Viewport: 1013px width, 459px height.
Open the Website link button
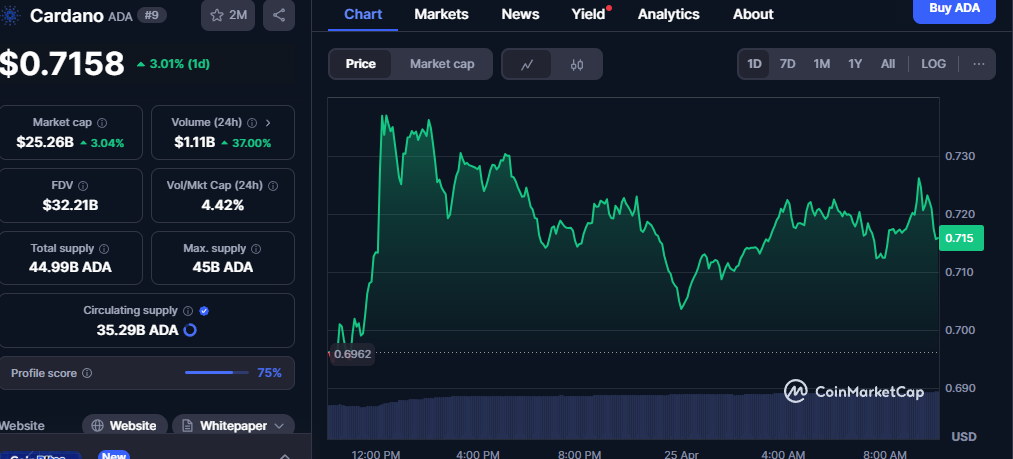pos(125,425)
